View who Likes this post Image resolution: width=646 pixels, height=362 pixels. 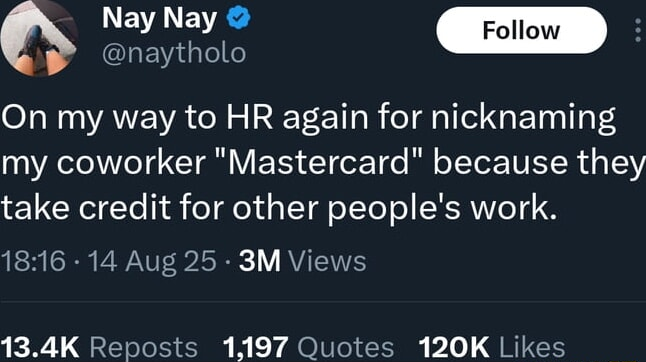point(532,347)
